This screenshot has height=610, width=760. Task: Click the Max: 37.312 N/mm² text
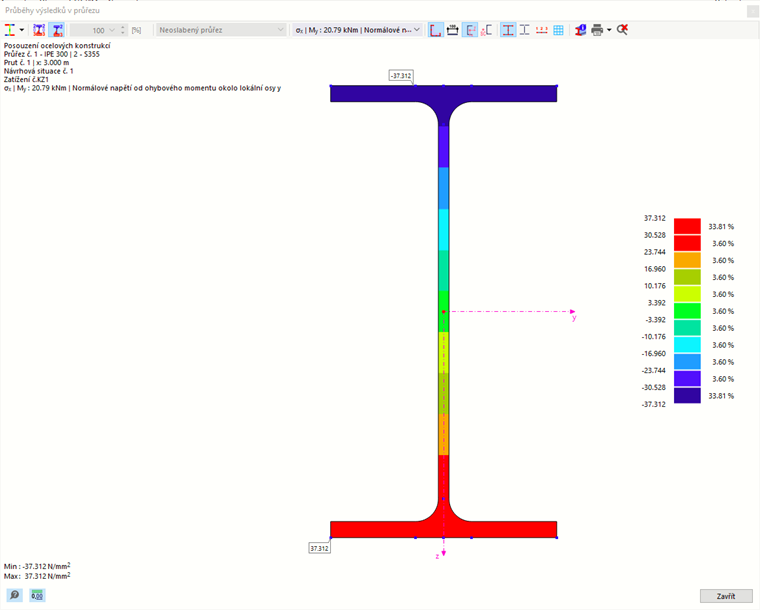[37, 576]
